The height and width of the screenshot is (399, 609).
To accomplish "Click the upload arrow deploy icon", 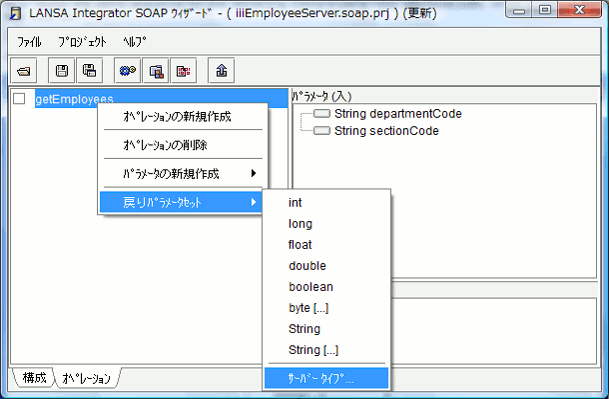I will (221, 71).
